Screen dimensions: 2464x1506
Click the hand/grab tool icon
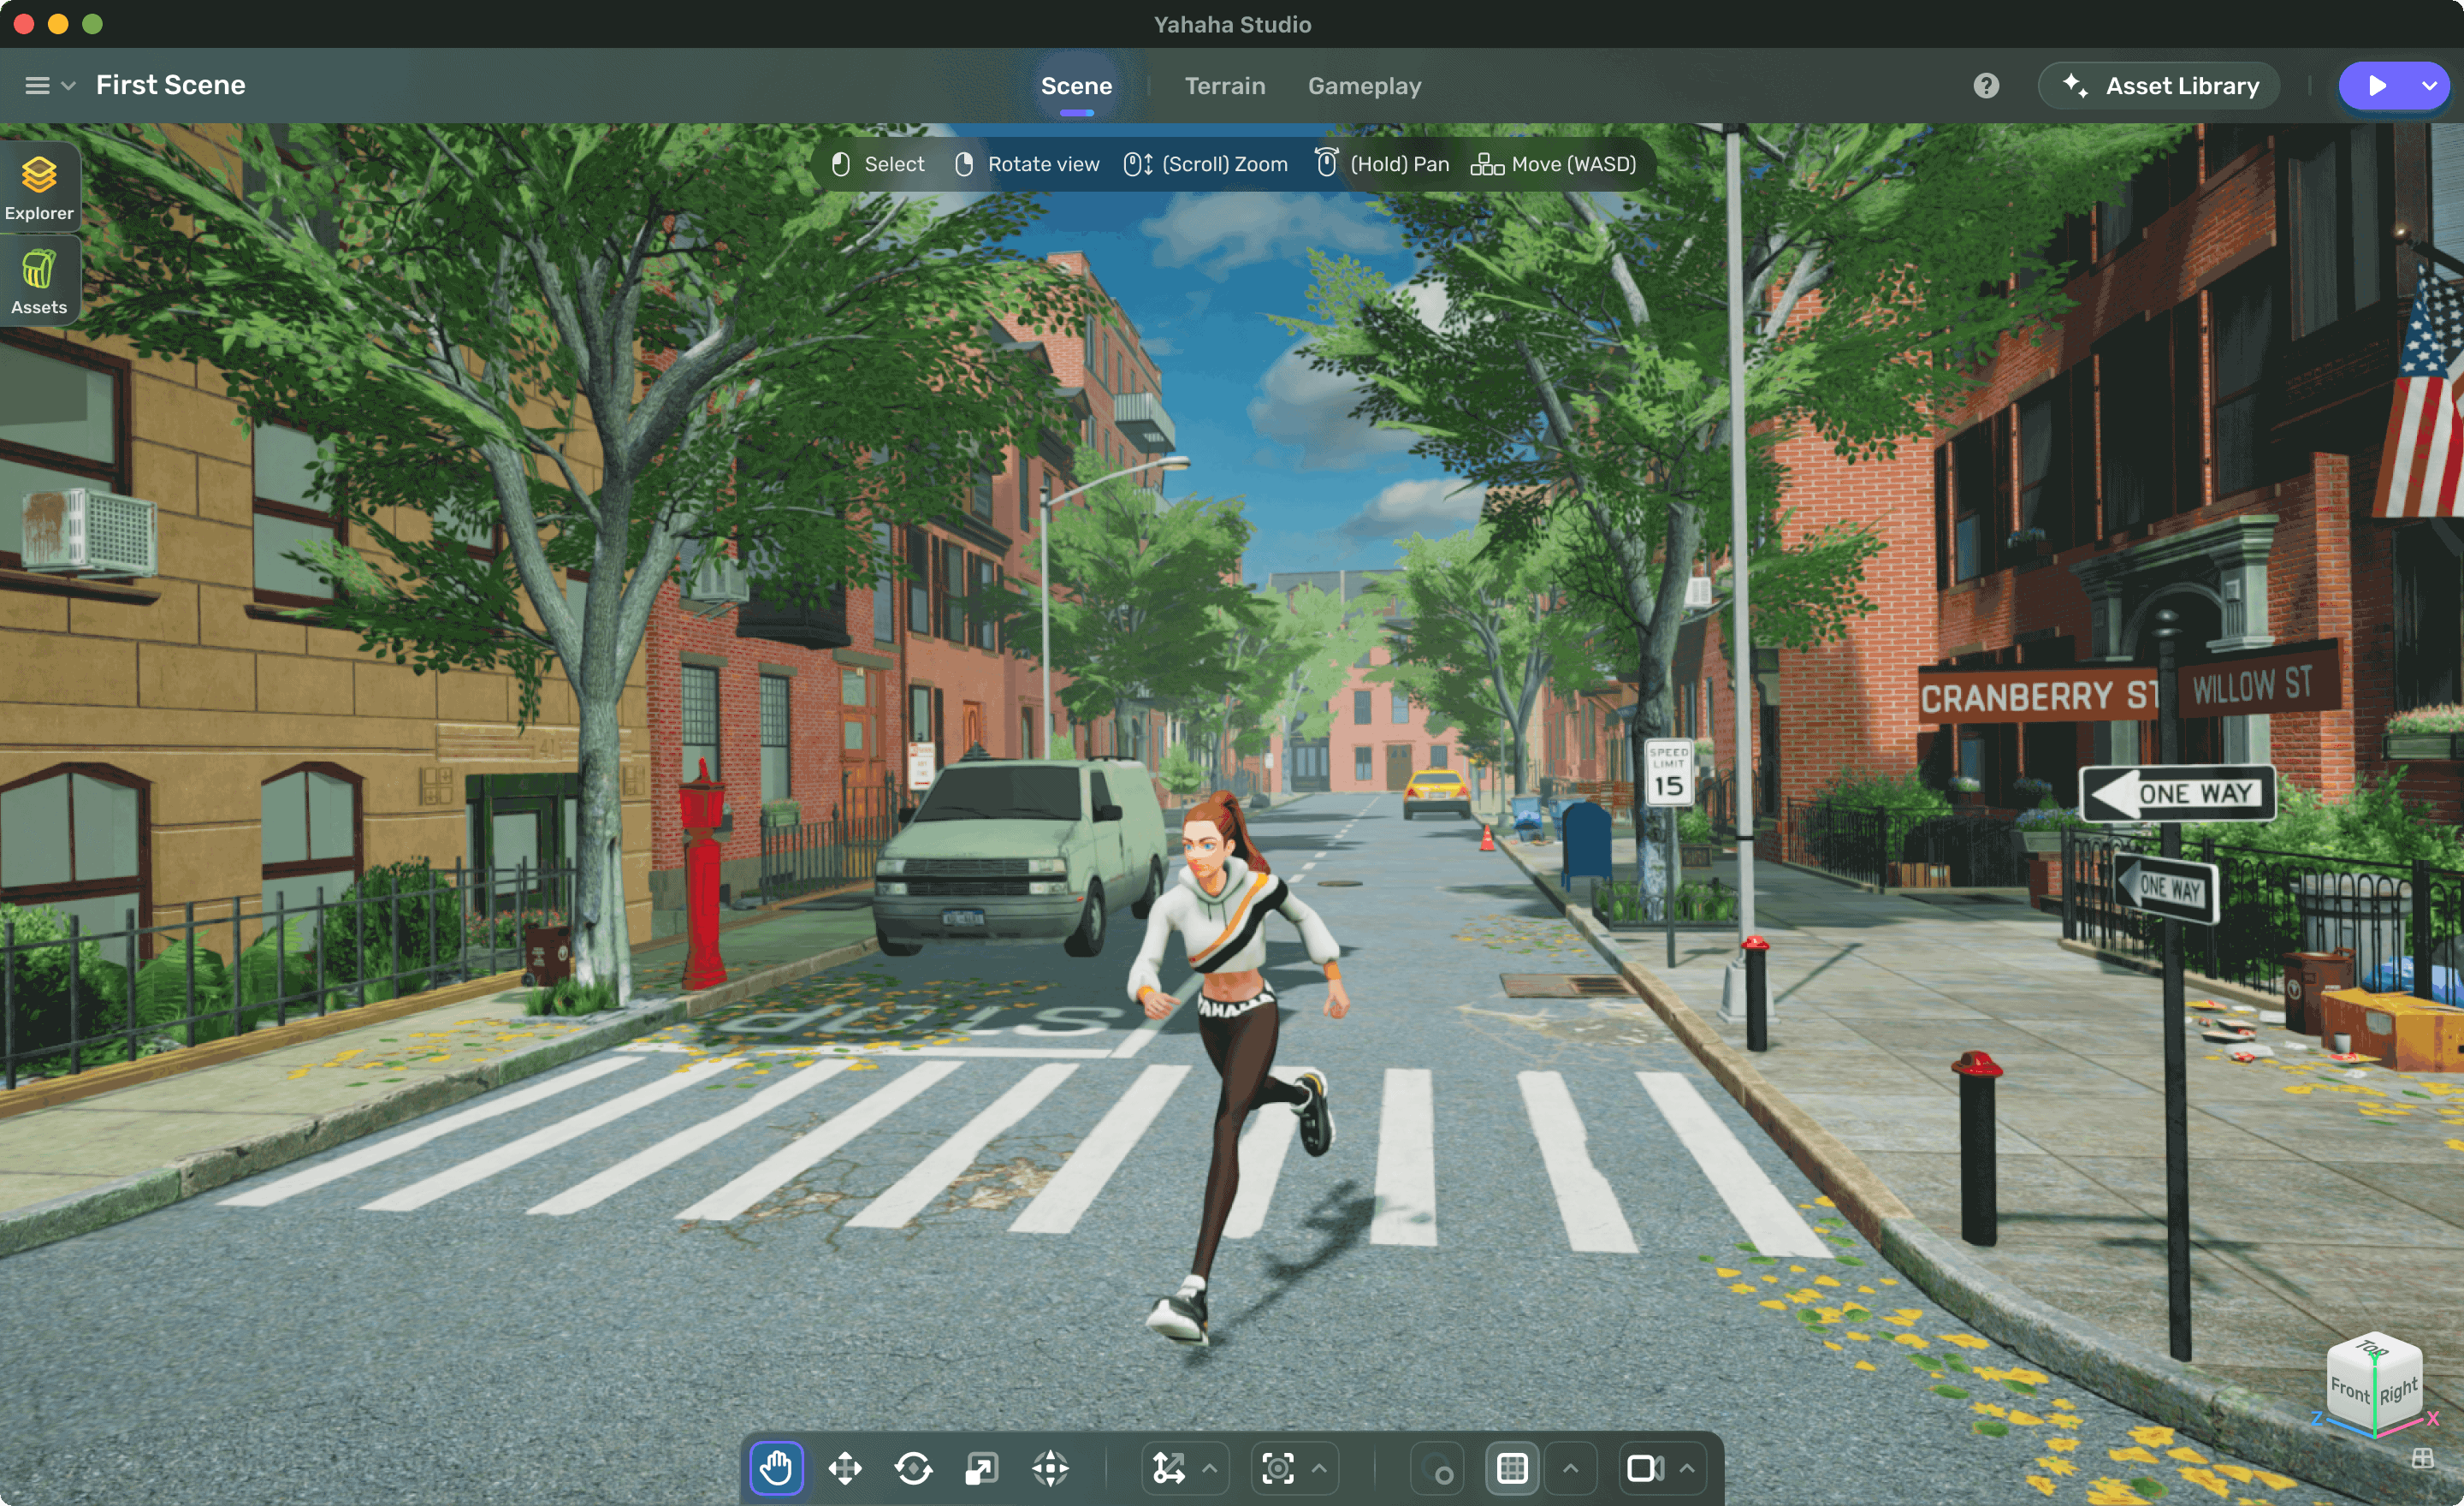coord(774,1467)
